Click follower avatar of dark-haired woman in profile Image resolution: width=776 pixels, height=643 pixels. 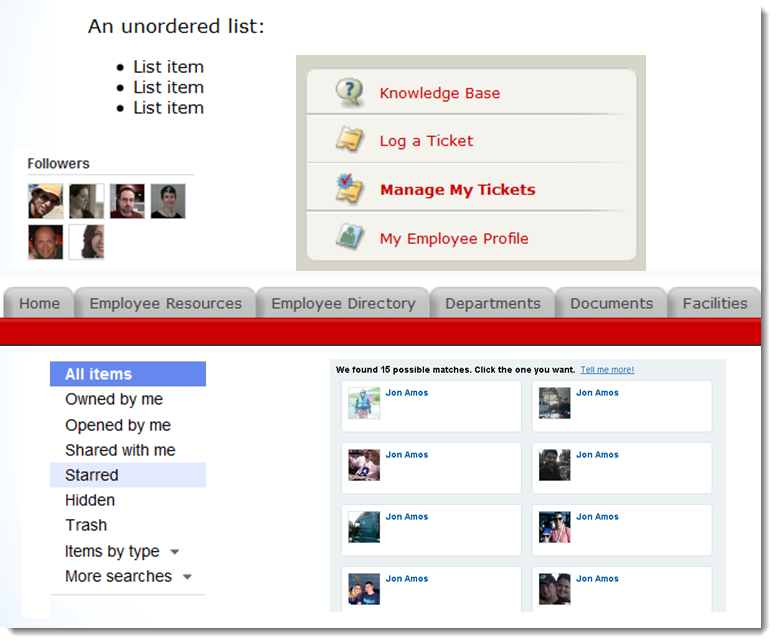click(87, 242)
